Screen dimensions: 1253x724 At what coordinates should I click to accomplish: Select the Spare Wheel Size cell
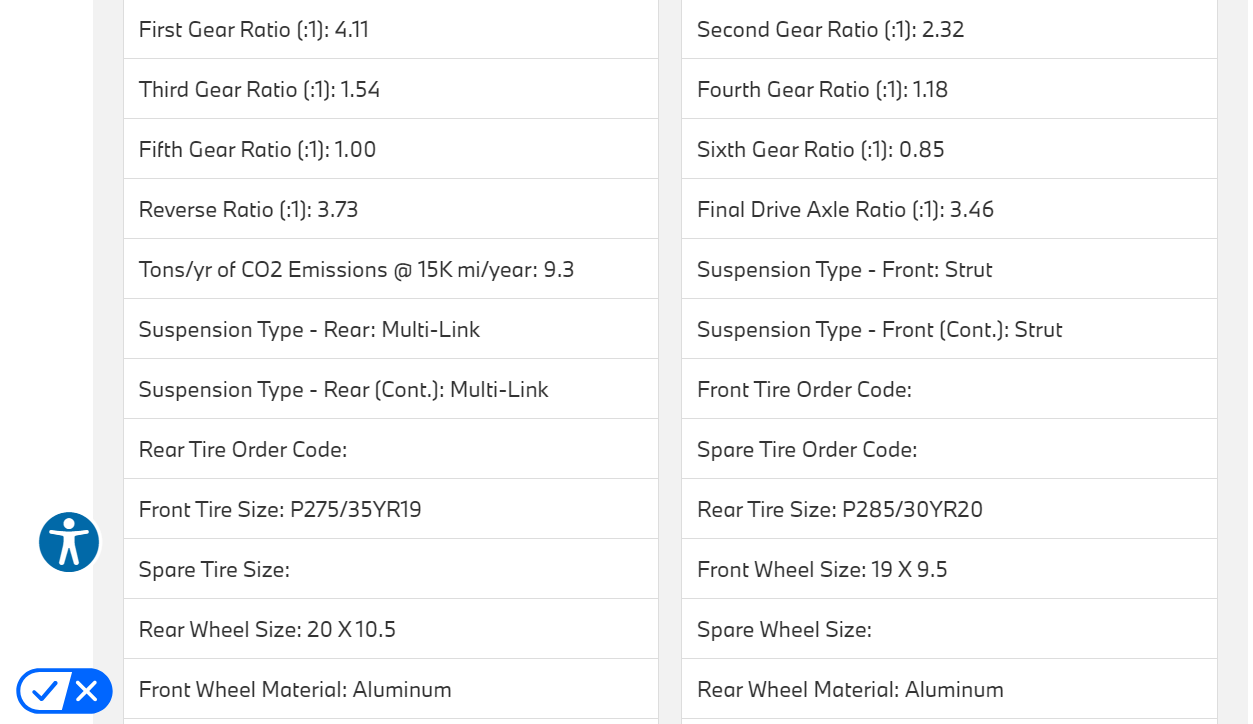click(784, 630)
